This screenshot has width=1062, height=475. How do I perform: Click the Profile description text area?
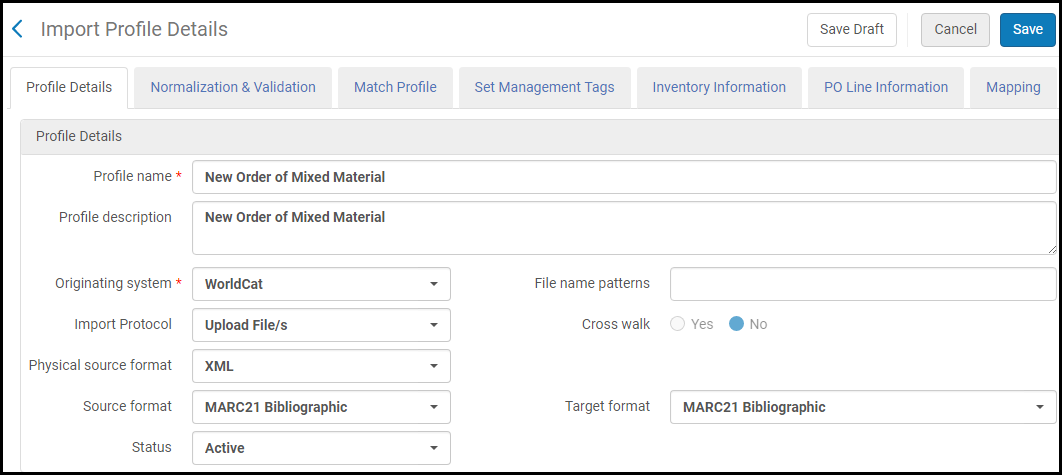624,228
